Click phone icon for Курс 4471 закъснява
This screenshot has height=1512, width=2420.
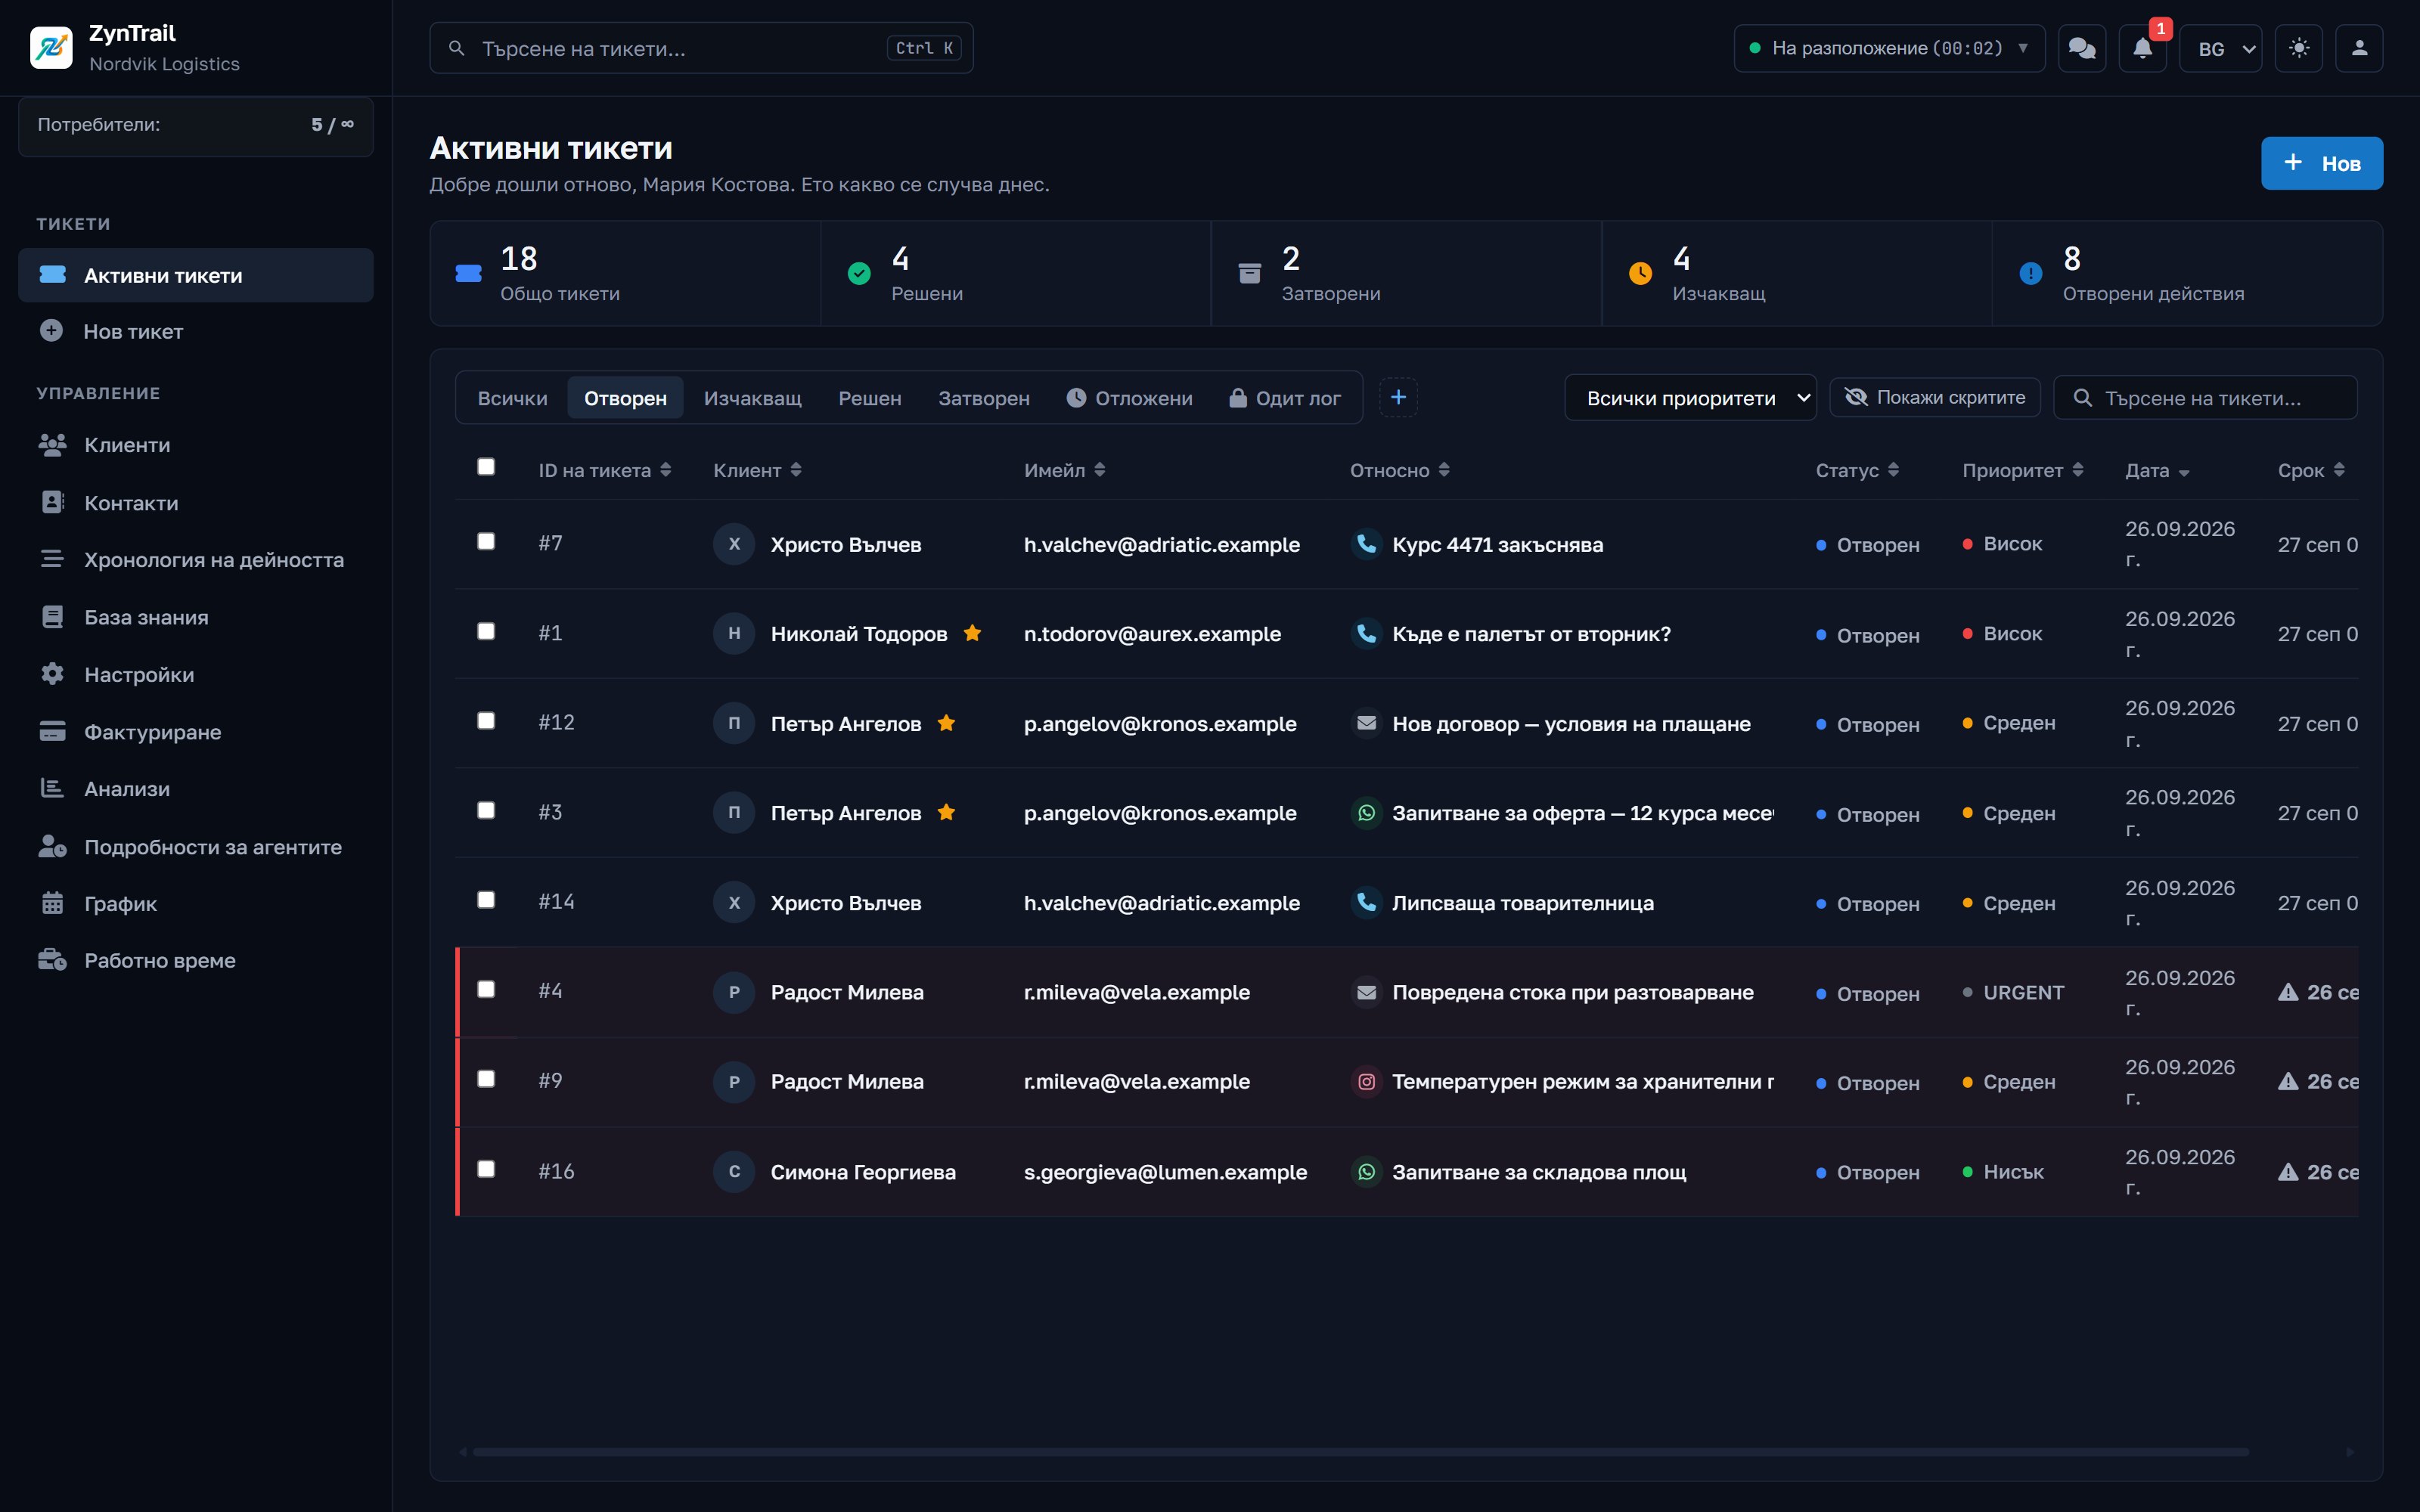pos(1366,543)
